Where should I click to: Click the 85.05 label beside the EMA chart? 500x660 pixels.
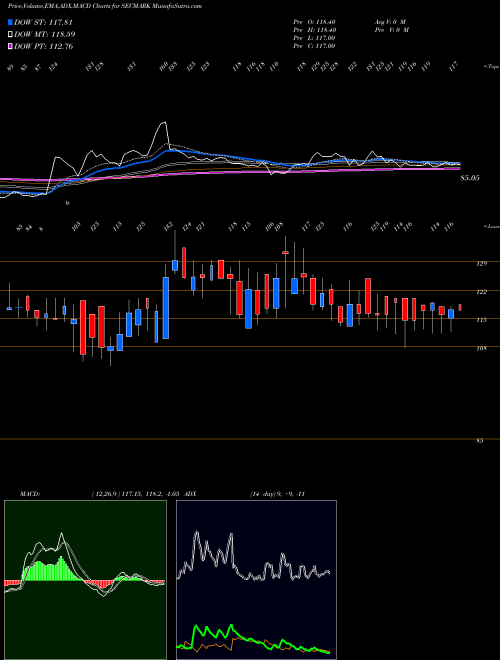470,178
